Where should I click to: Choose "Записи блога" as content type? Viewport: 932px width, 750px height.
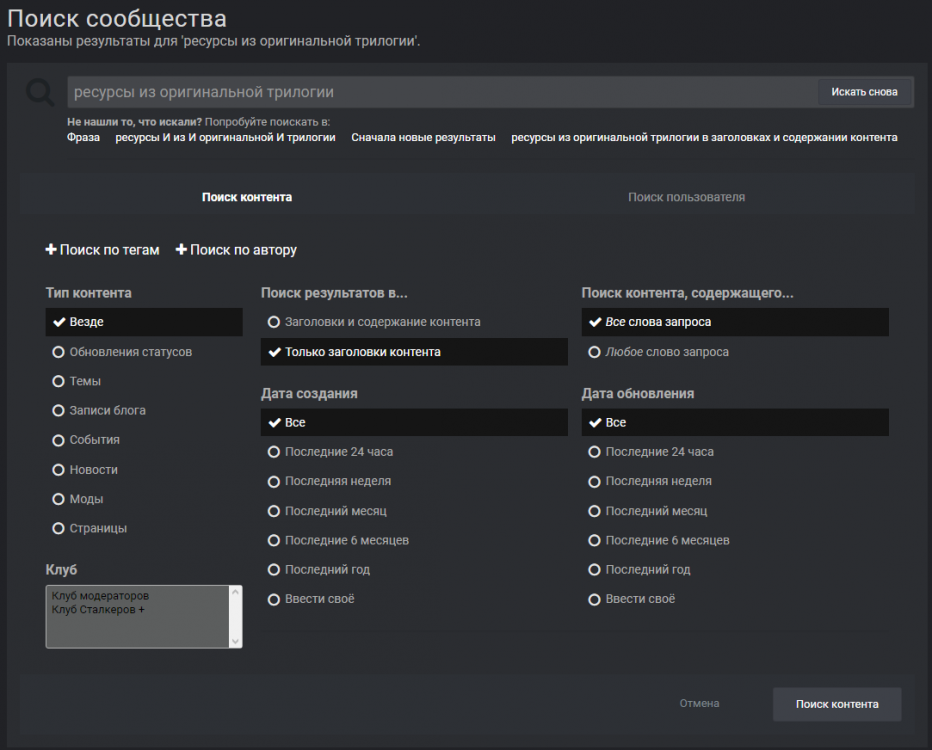click(x=101, y=410)
